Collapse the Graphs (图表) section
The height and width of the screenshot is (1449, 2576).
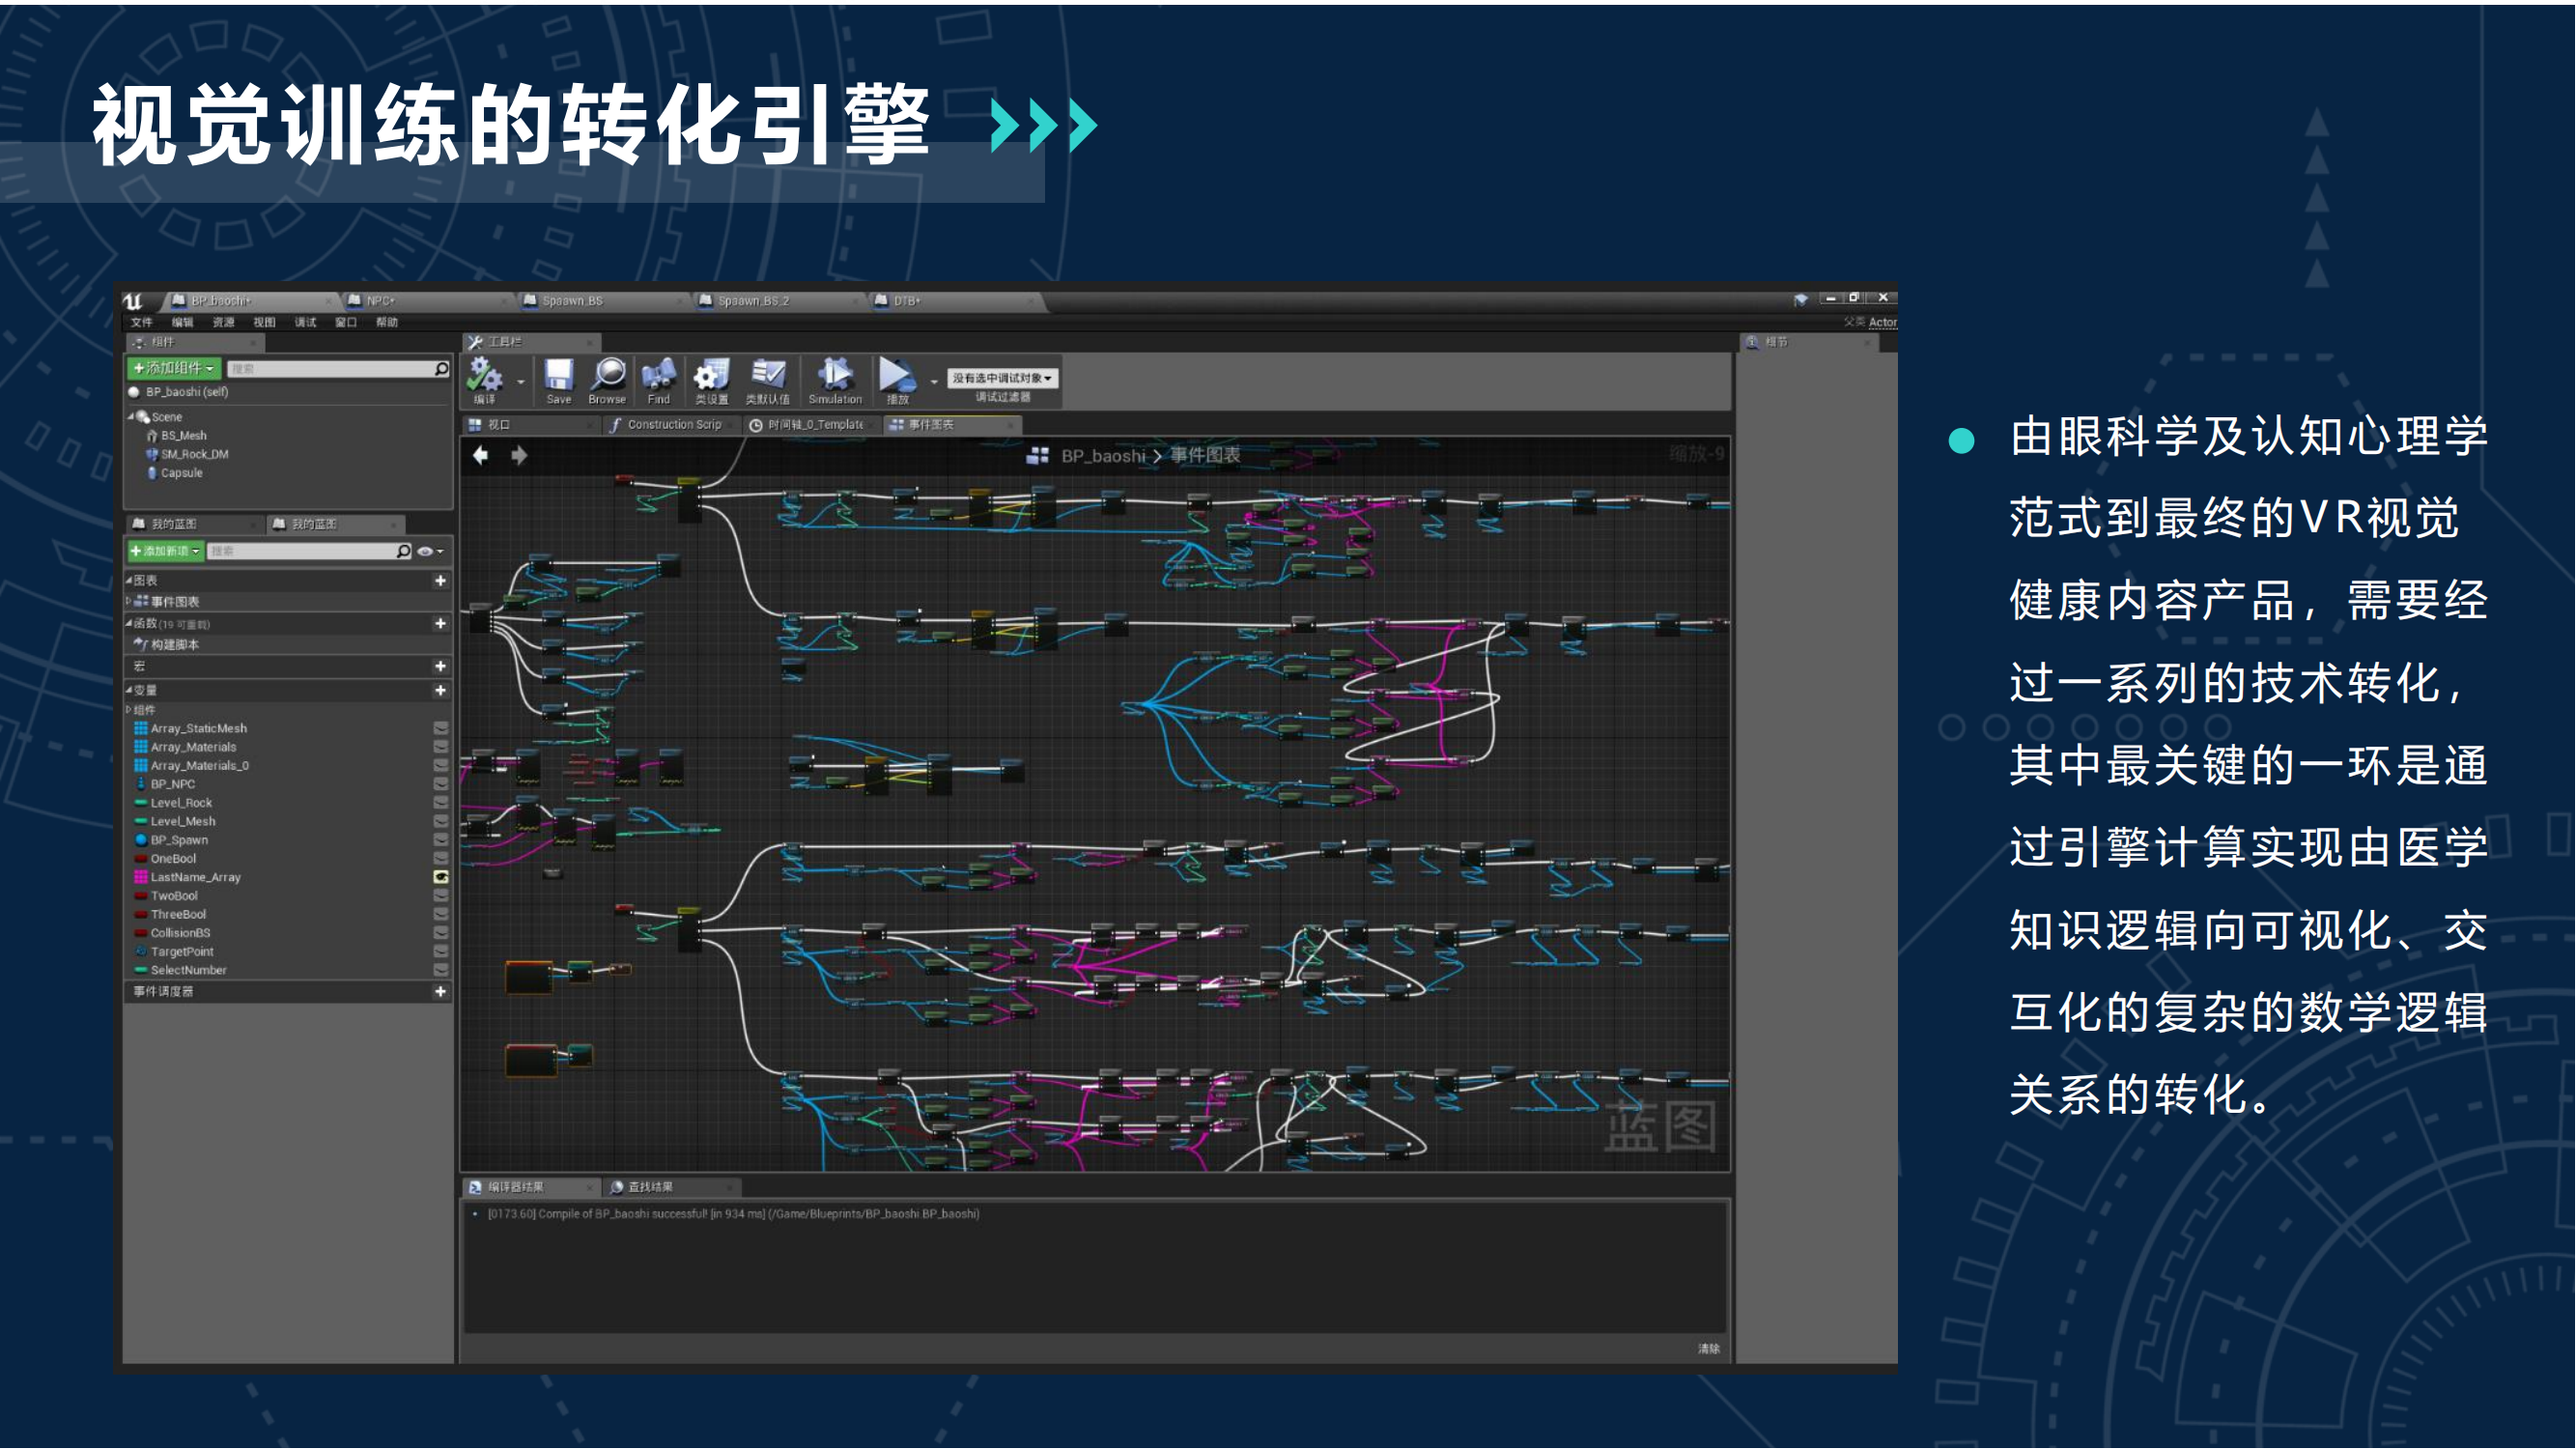[129, 580]
